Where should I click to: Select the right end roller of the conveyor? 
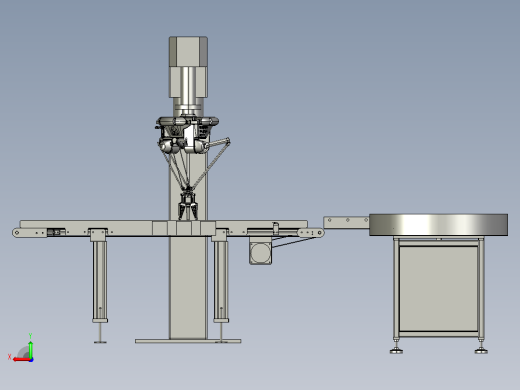[320, 232]
